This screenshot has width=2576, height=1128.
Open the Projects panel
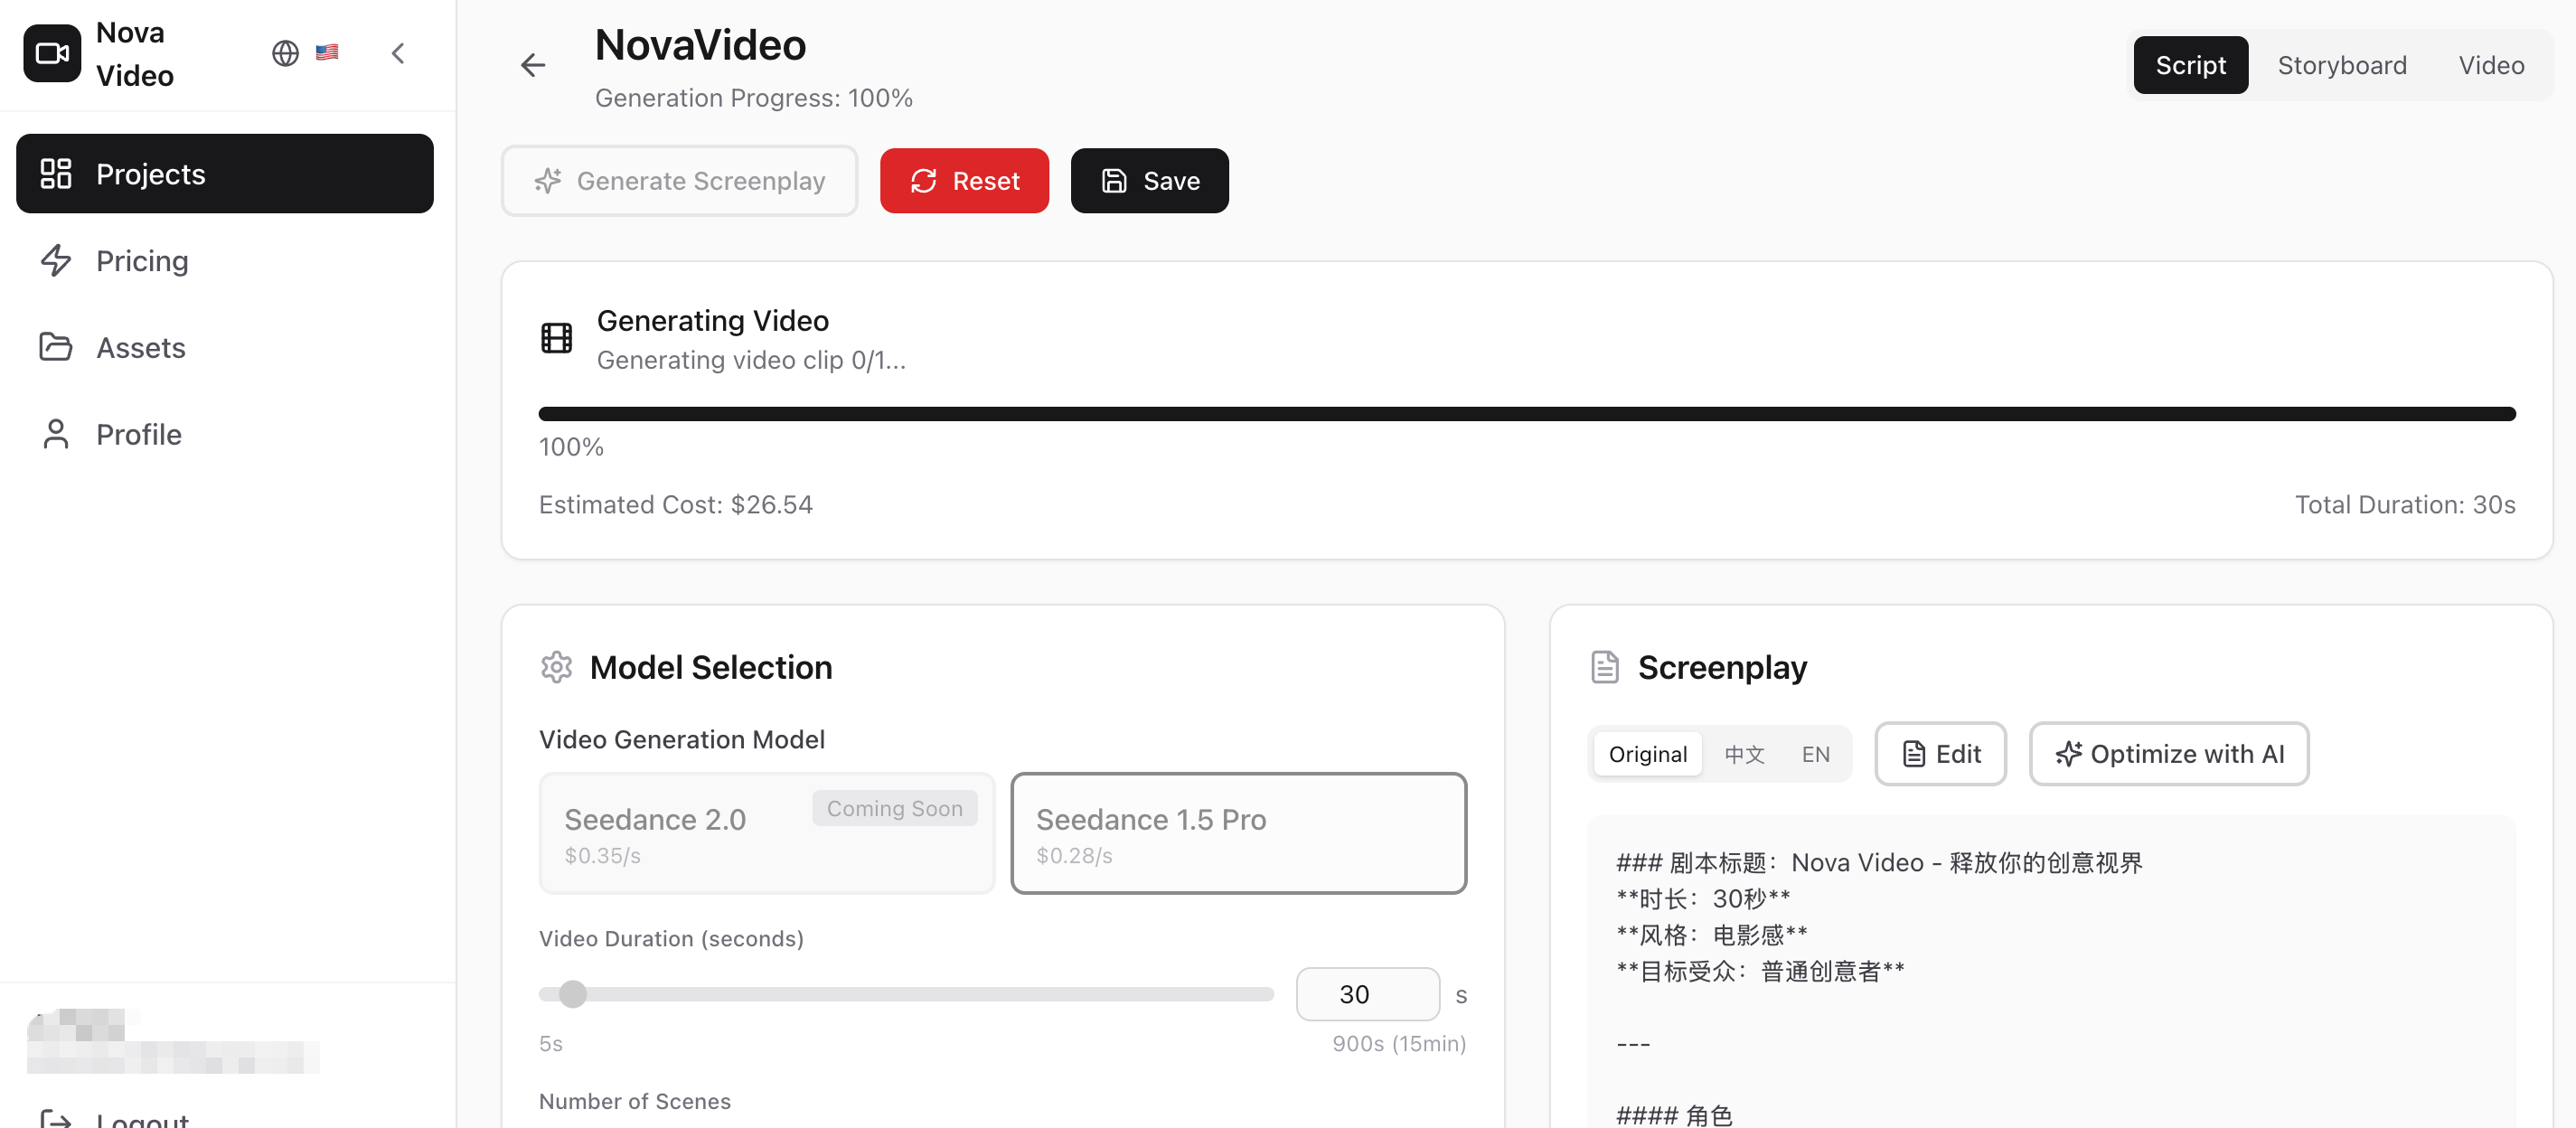pos(150,173)
